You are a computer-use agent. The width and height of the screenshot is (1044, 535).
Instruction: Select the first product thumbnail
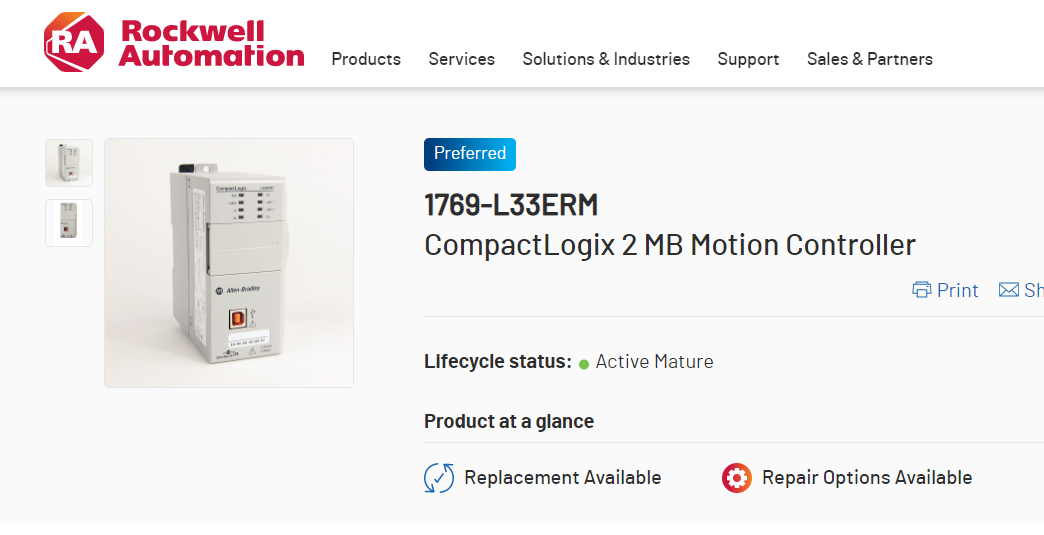pyautogui.click(x=69, y=163)
